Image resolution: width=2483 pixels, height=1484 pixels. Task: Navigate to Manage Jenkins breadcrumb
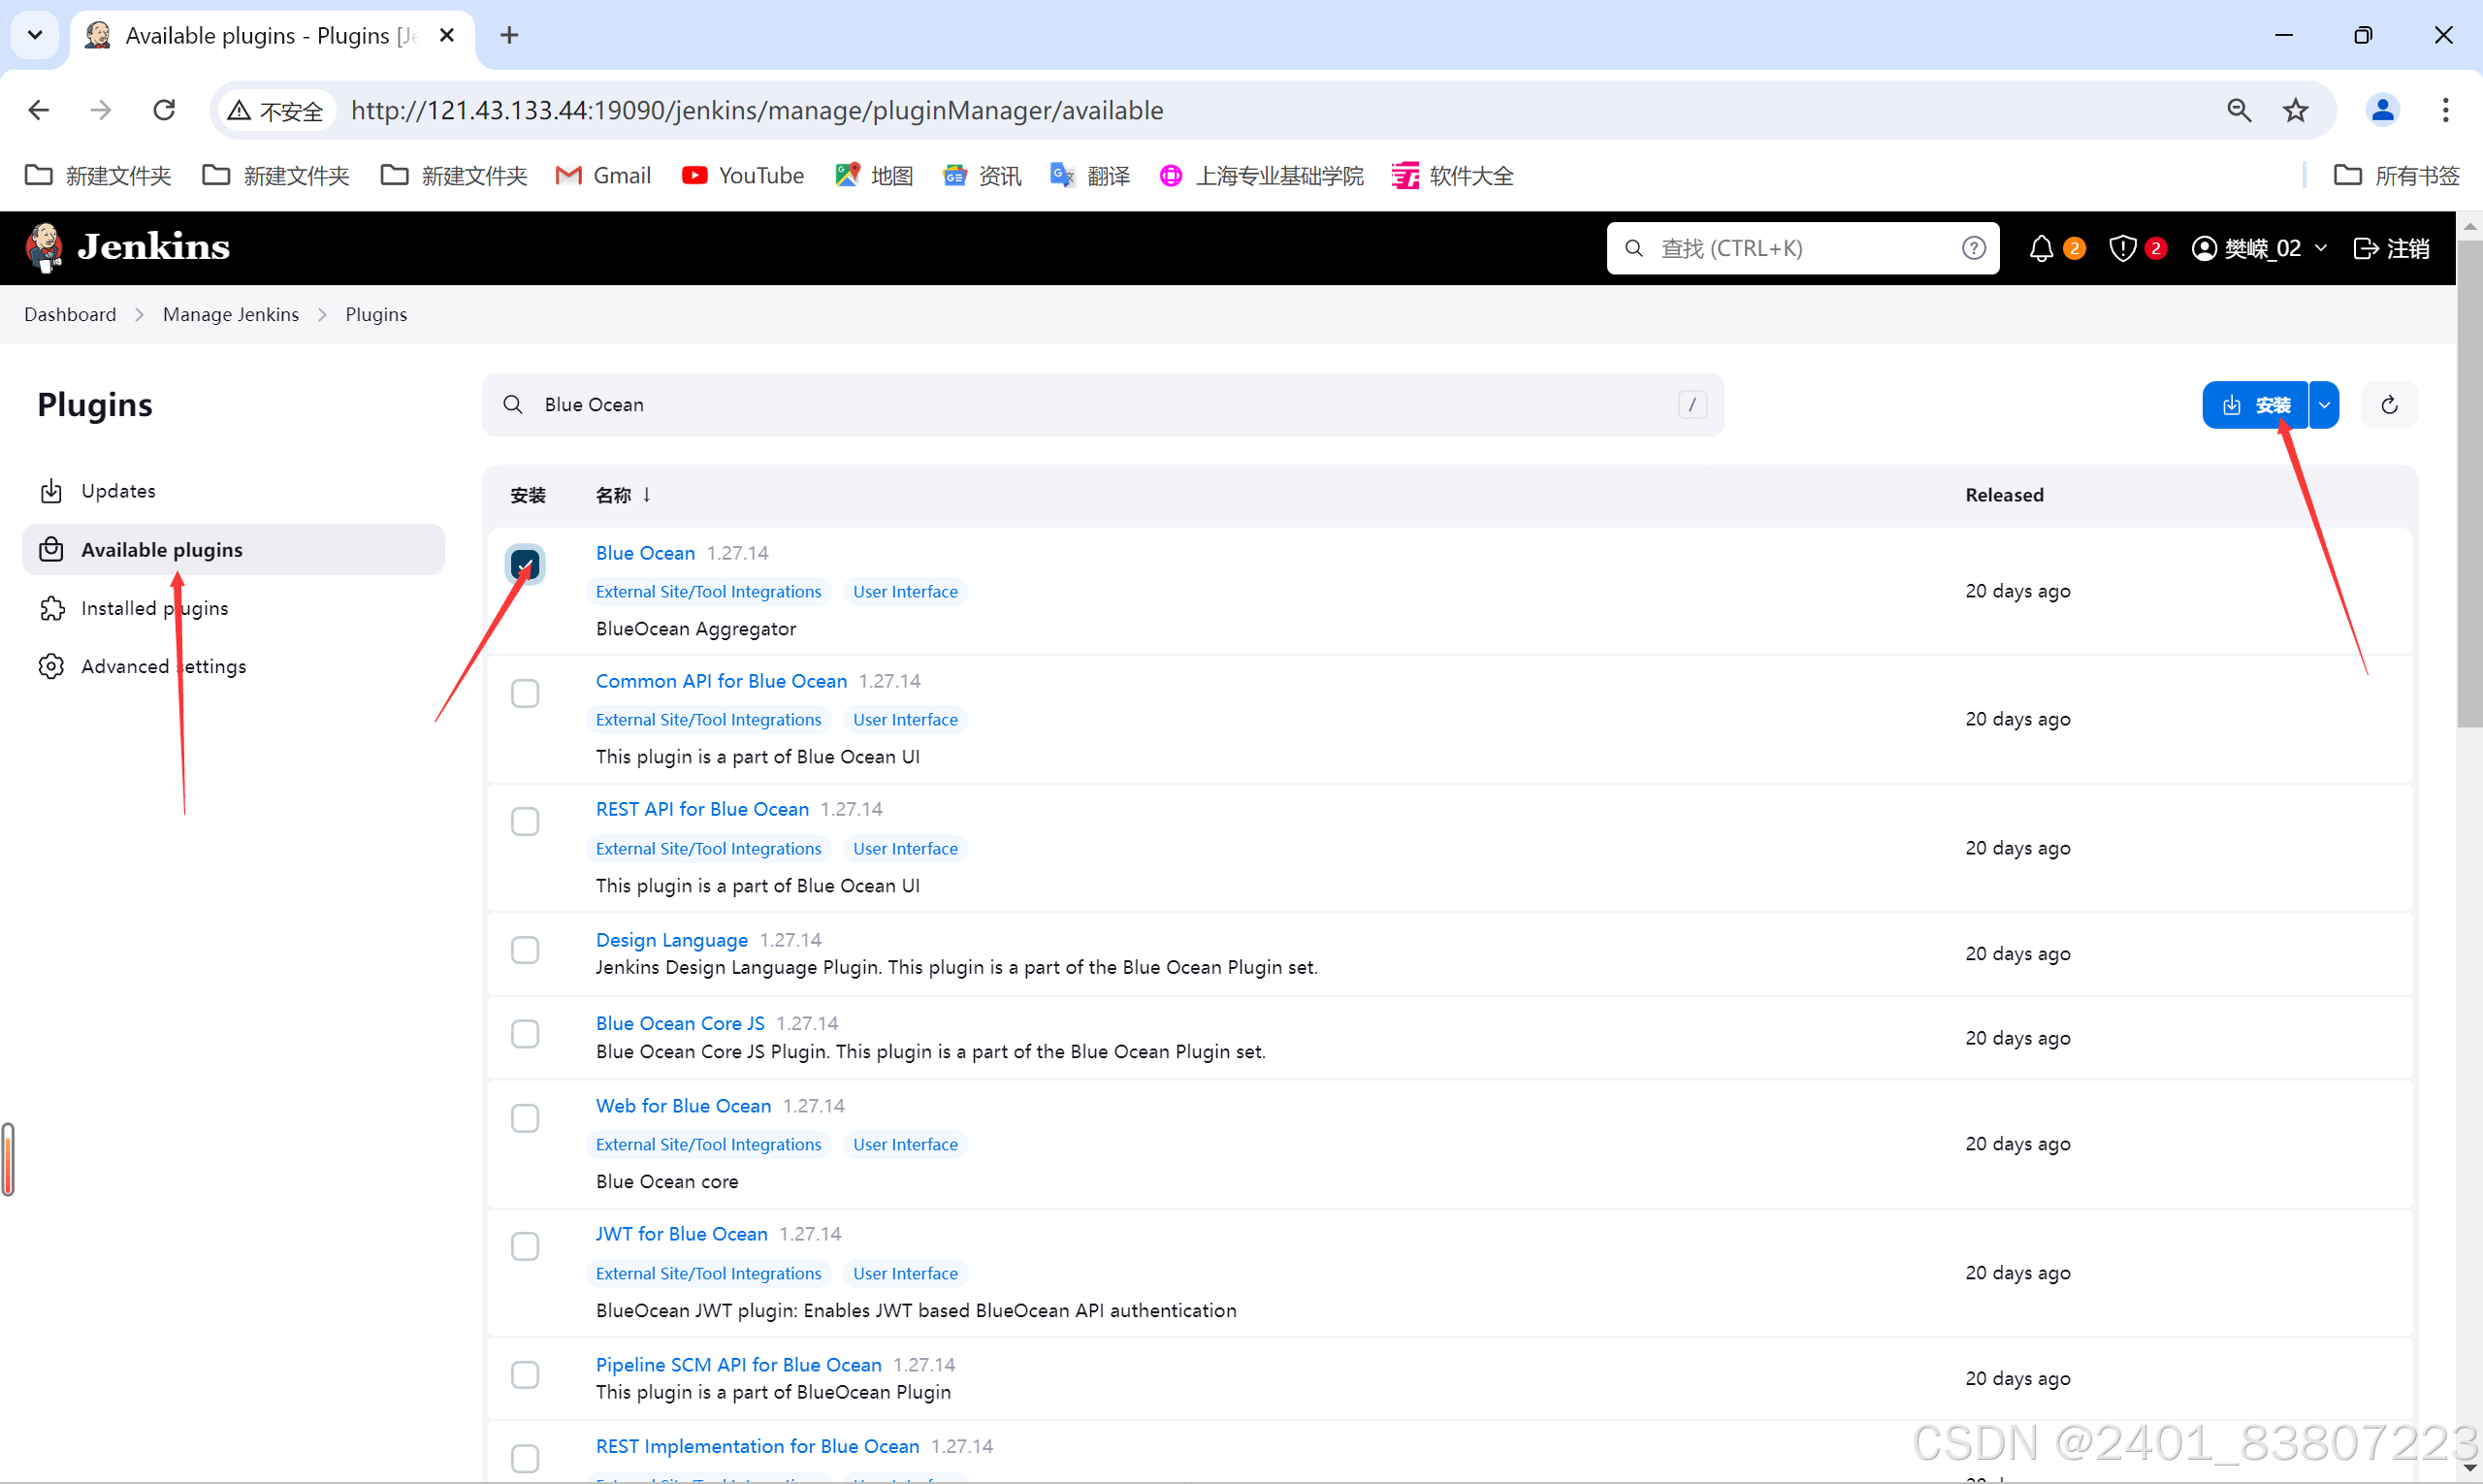(x=231, y=313)
